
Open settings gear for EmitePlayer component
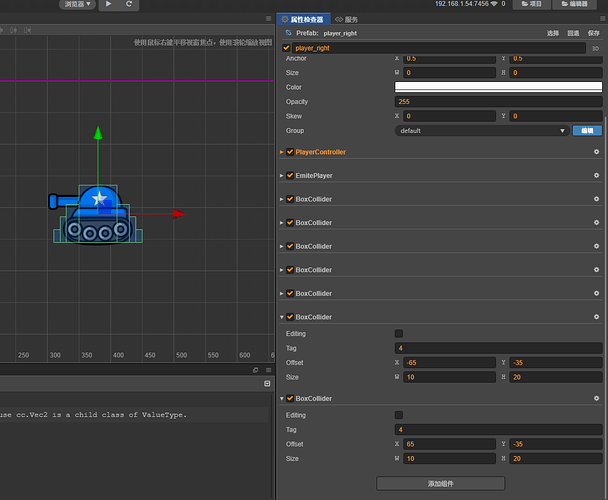point(596,176)
